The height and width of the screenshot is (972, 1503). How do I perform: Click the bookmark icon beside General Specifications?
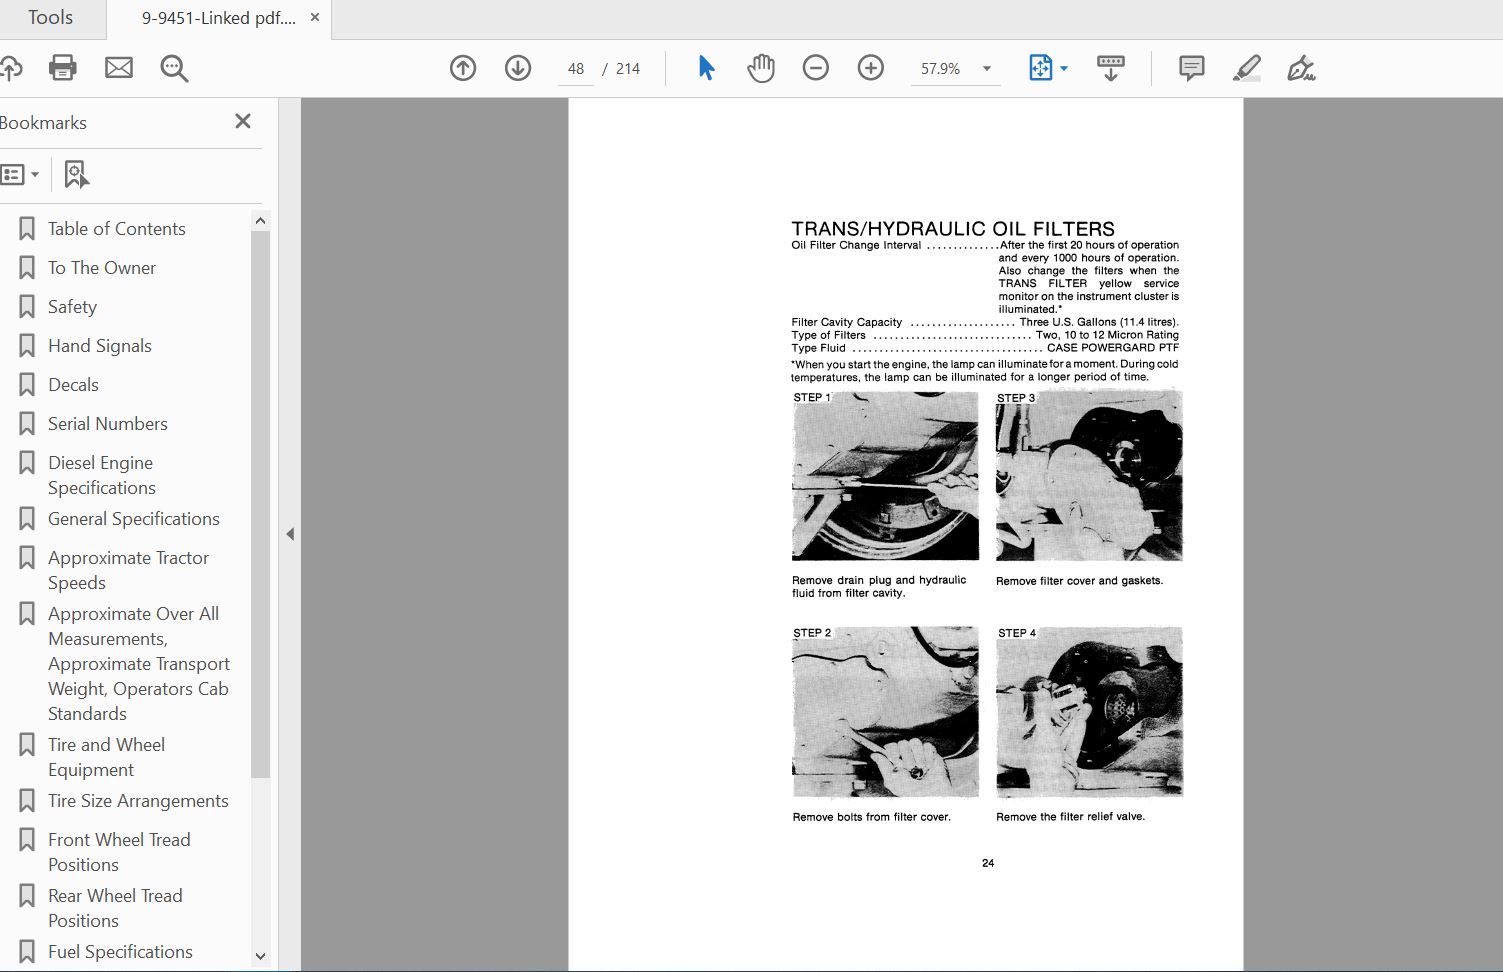pos(27,519)
